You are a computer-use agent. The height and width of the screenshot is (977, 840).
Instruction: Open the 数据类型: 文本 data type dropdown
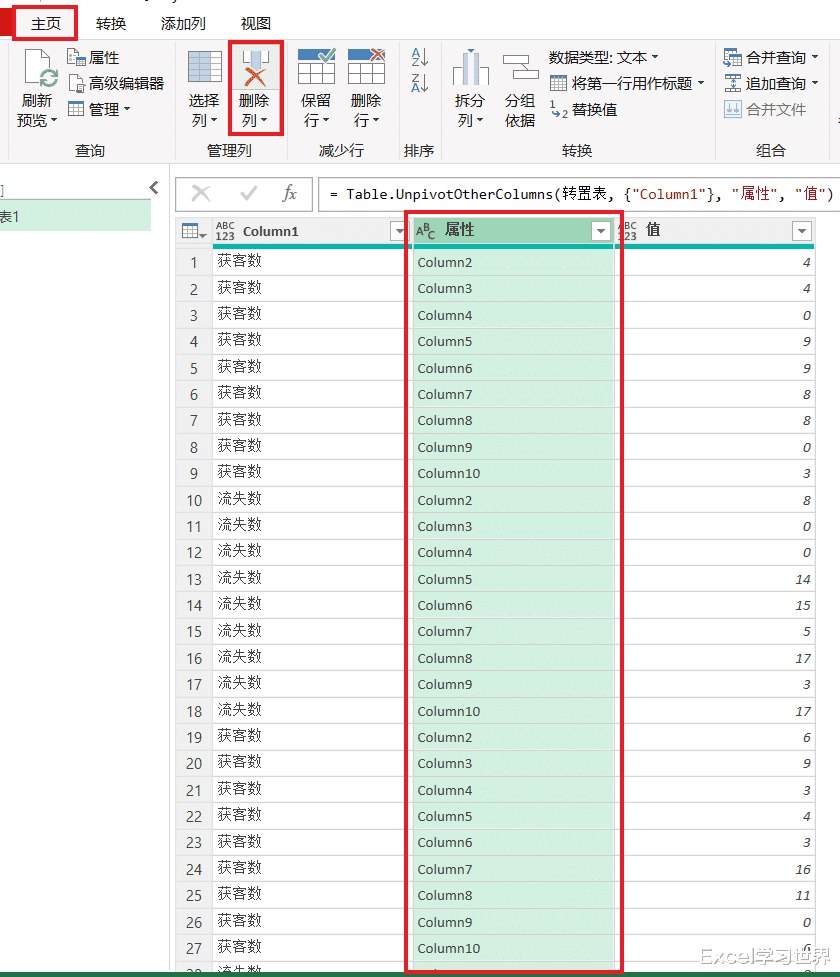click(603, 58)
